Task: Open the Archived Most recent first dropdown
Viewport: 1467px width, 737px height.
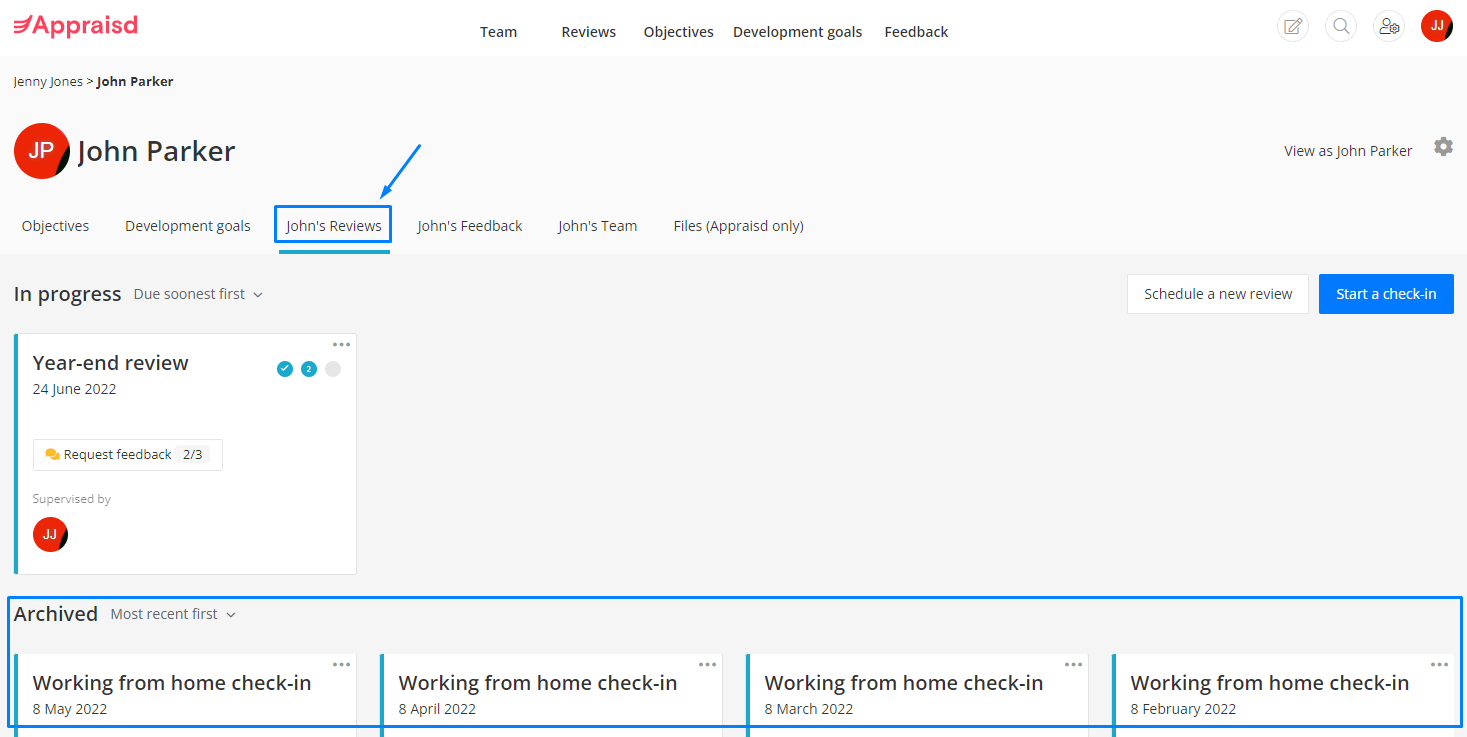Action: (x=173, y=614)
